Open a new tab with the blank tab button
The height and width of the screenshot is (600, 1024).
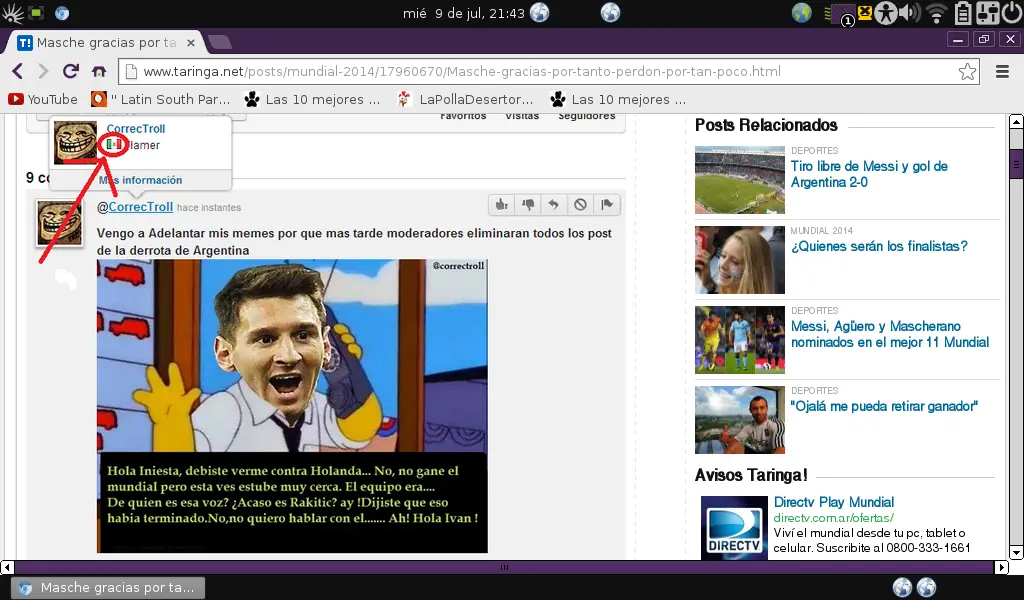pyautogui.click(x=220, y=42)
